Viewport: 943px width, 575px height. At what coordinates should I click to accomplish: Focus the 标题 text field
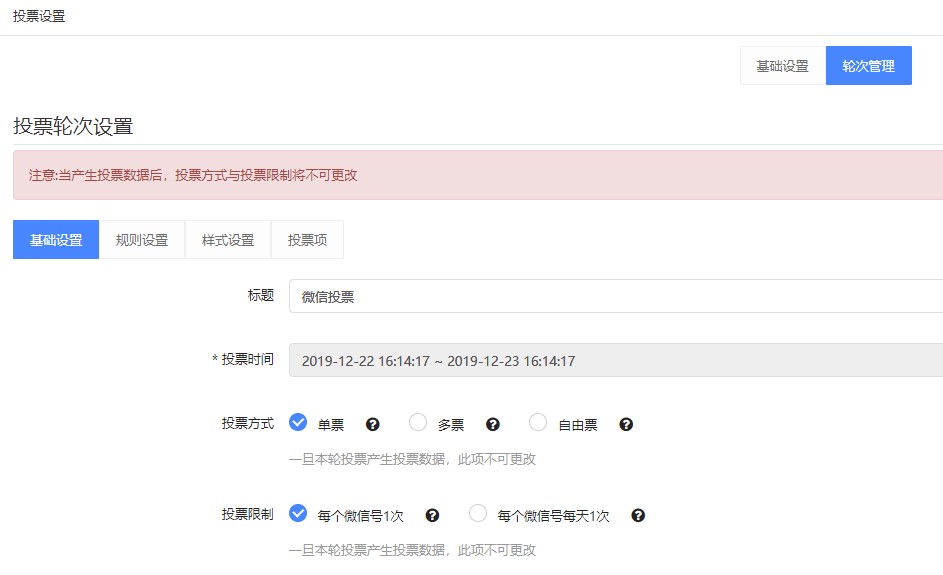616,296
